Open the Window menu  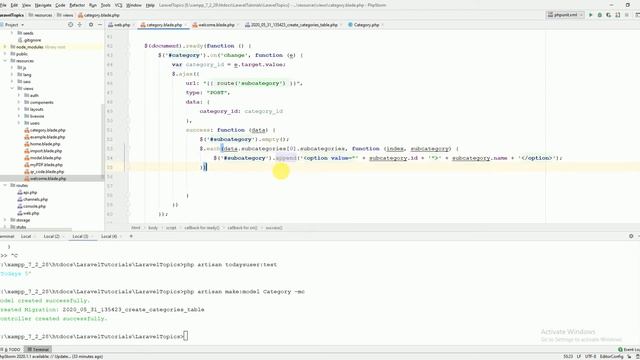point(134,5)
